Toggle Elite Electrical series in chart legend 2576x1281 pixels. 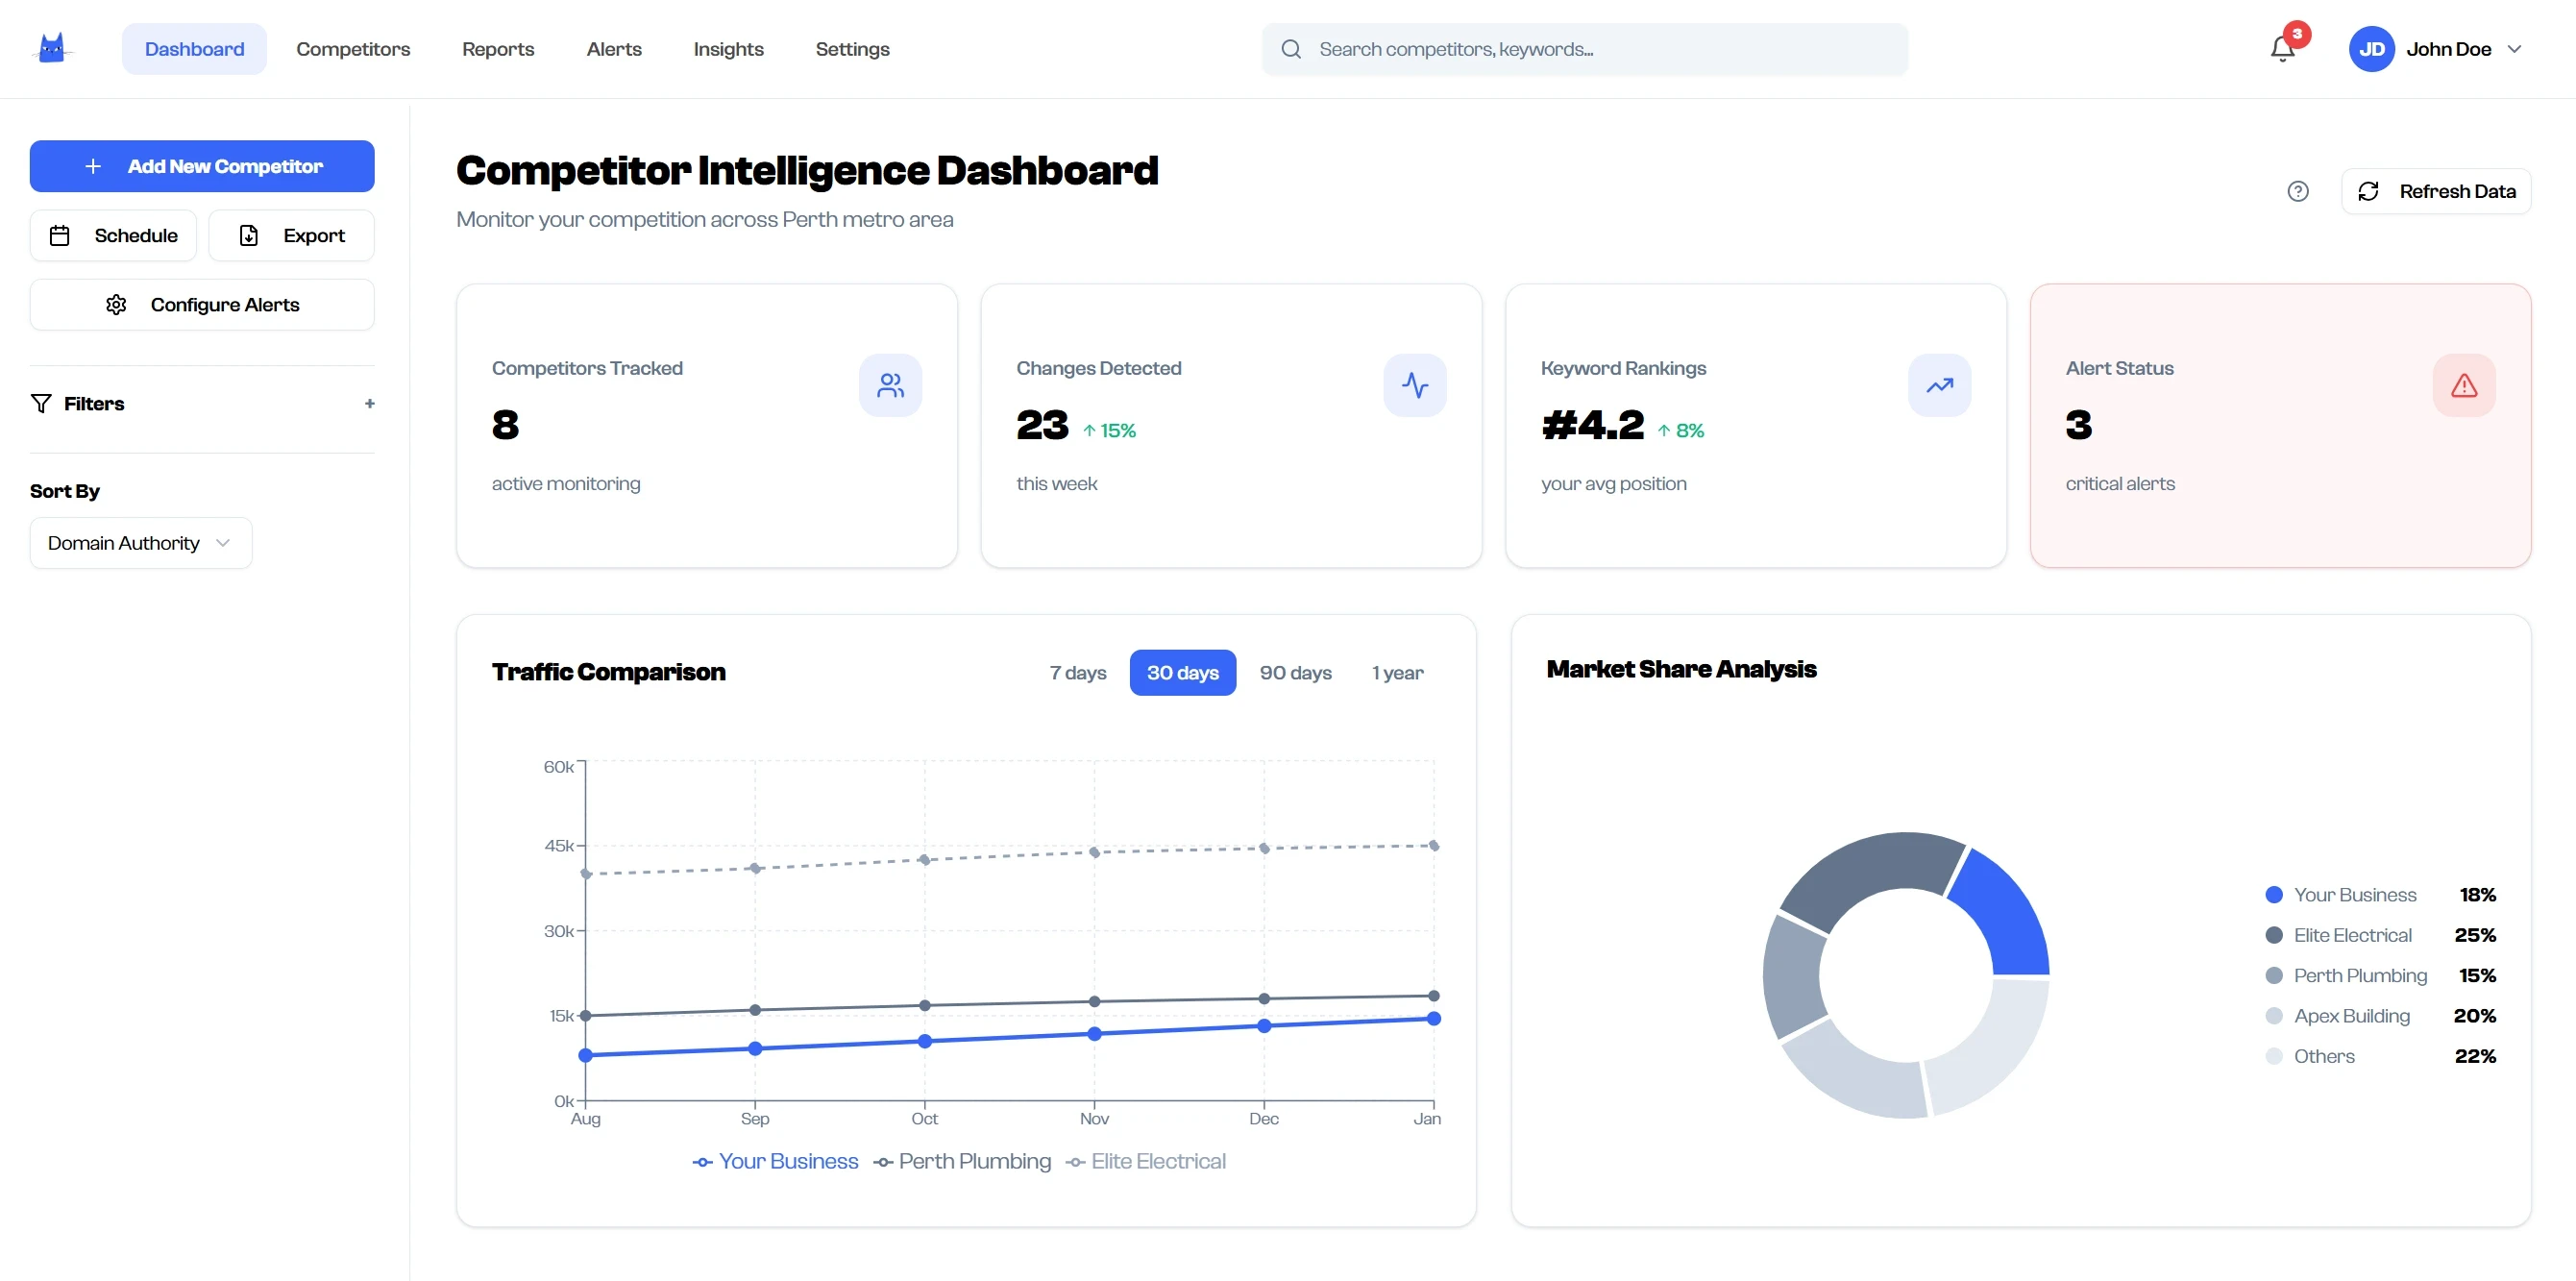[x=1146, y=1161]
